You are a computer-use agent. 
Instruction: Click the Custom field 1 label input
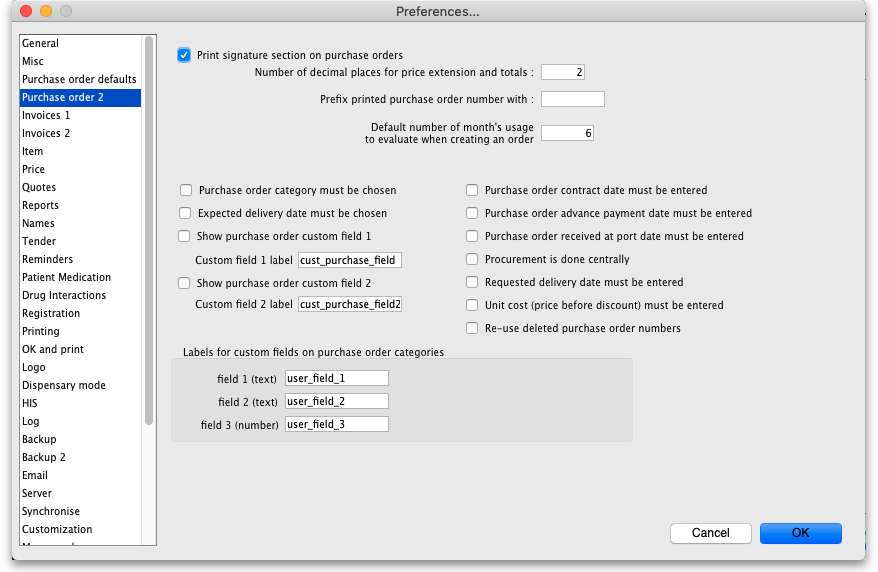tap(349, 260)
